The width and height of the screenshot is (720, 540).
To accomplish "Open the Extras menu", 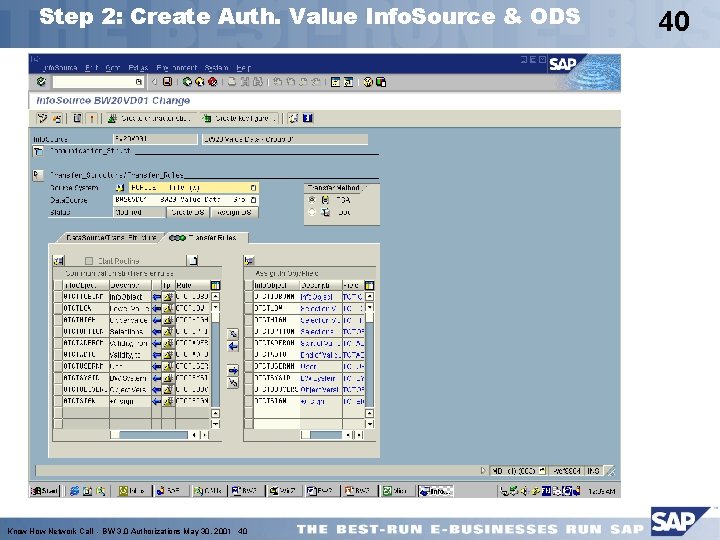I will pyautogui.click(x=138, y=68).
